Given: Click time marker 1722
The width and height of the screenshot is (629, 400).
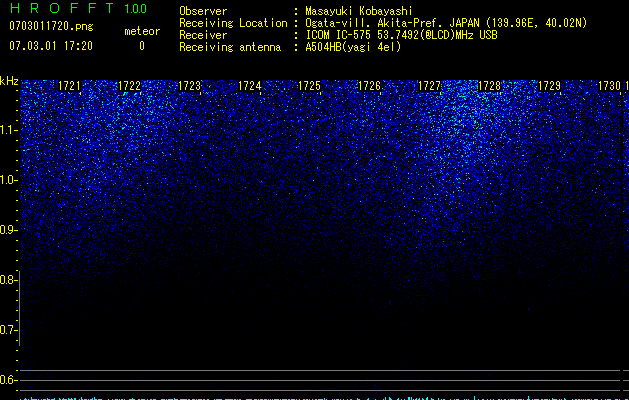Looking at the screenshot, I should [129, 86].
